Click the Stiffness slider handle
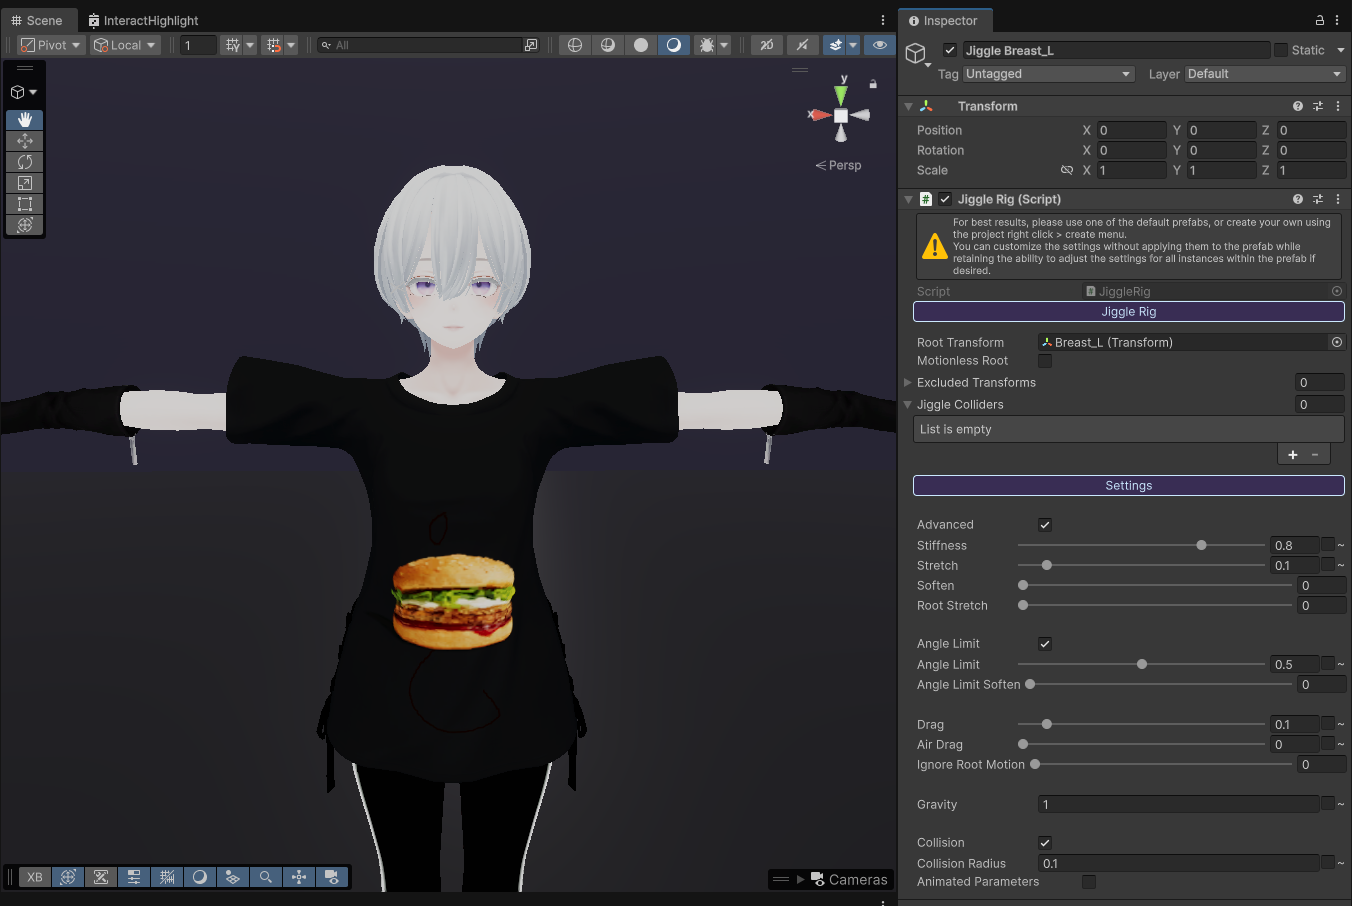The image size is (1352, 906). click(x=1201, y=545)
